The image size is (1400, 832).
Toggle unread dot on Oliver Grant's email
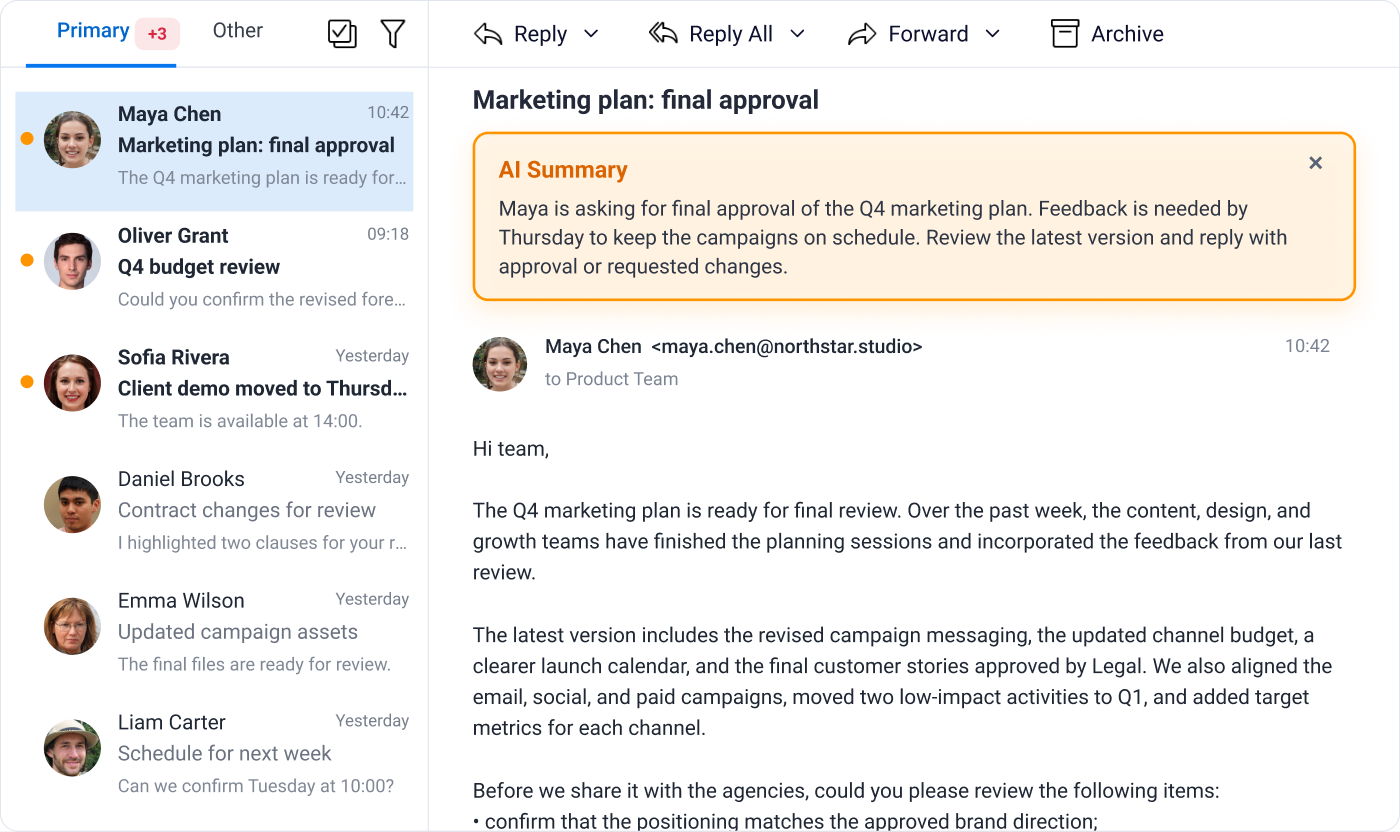[27, 260]
